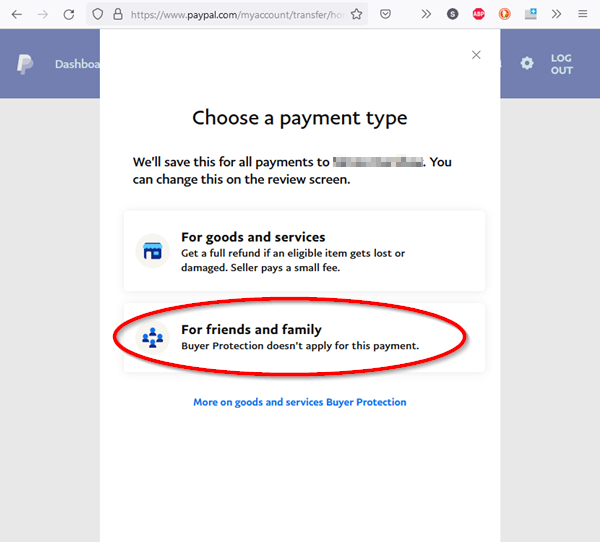Click 'Buyer Protection doesn't apply for this payment.' text
The image size is (600, 542).
300,346
